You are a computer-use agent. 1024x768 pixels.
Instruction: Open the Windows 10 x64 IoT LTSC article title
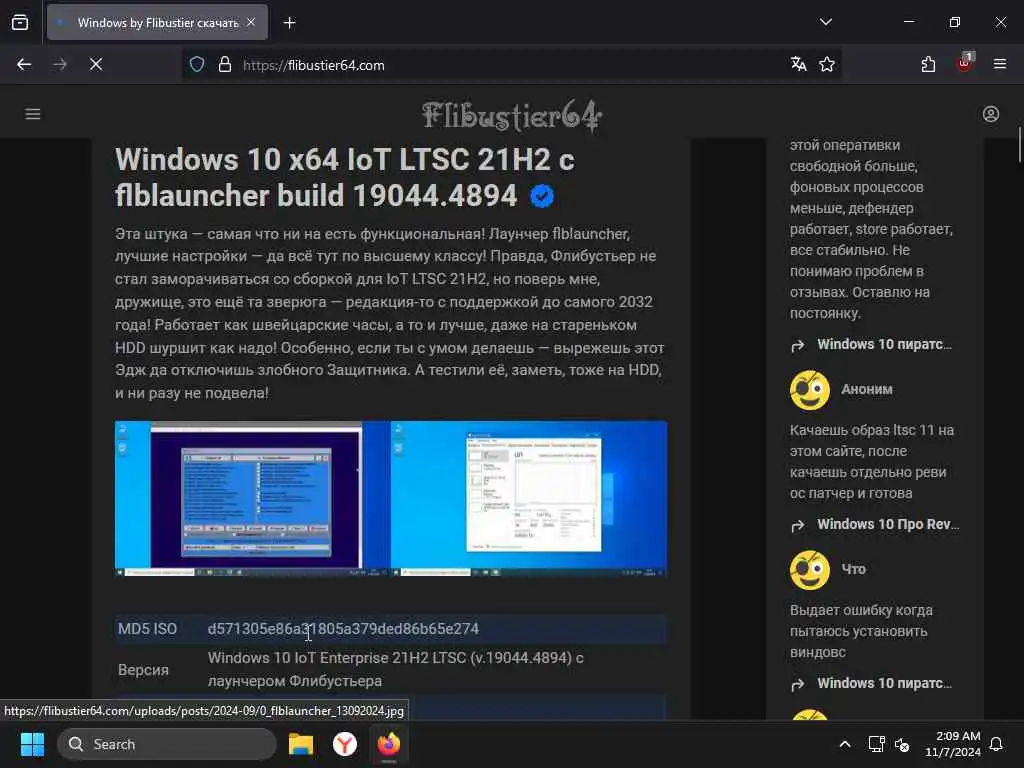click(345, 178)
